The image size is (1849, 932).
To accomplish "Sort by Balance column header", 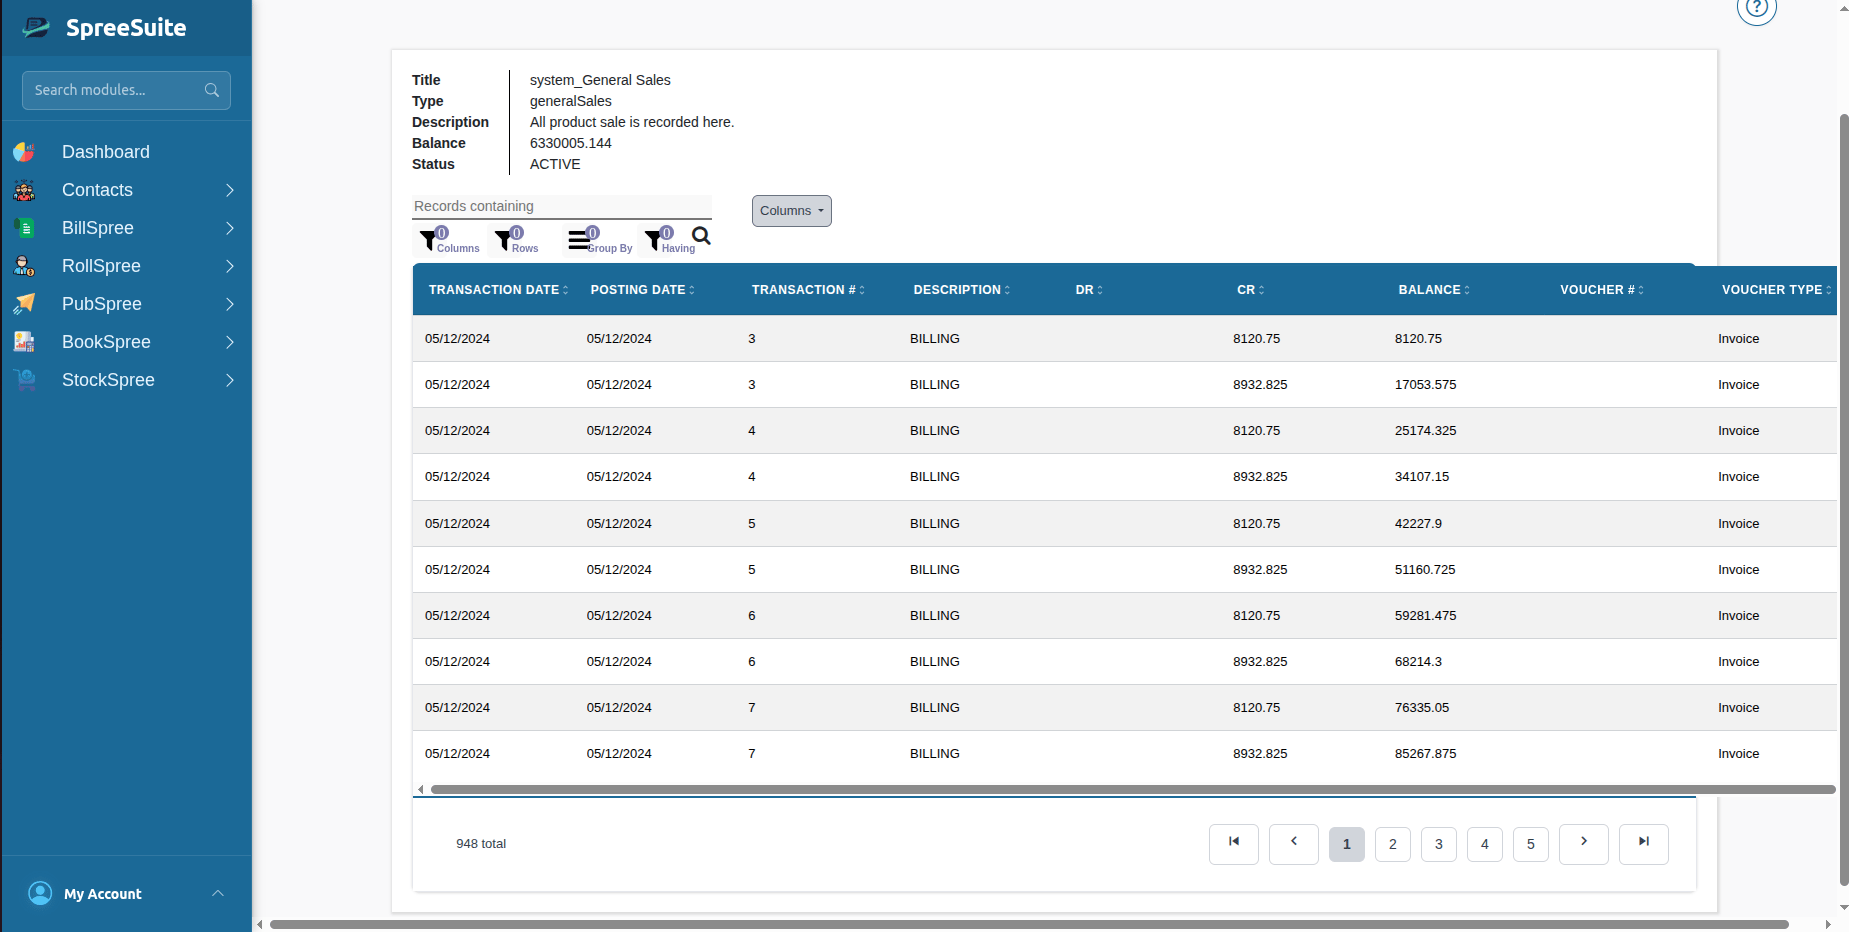I will tap(1434, 290).
